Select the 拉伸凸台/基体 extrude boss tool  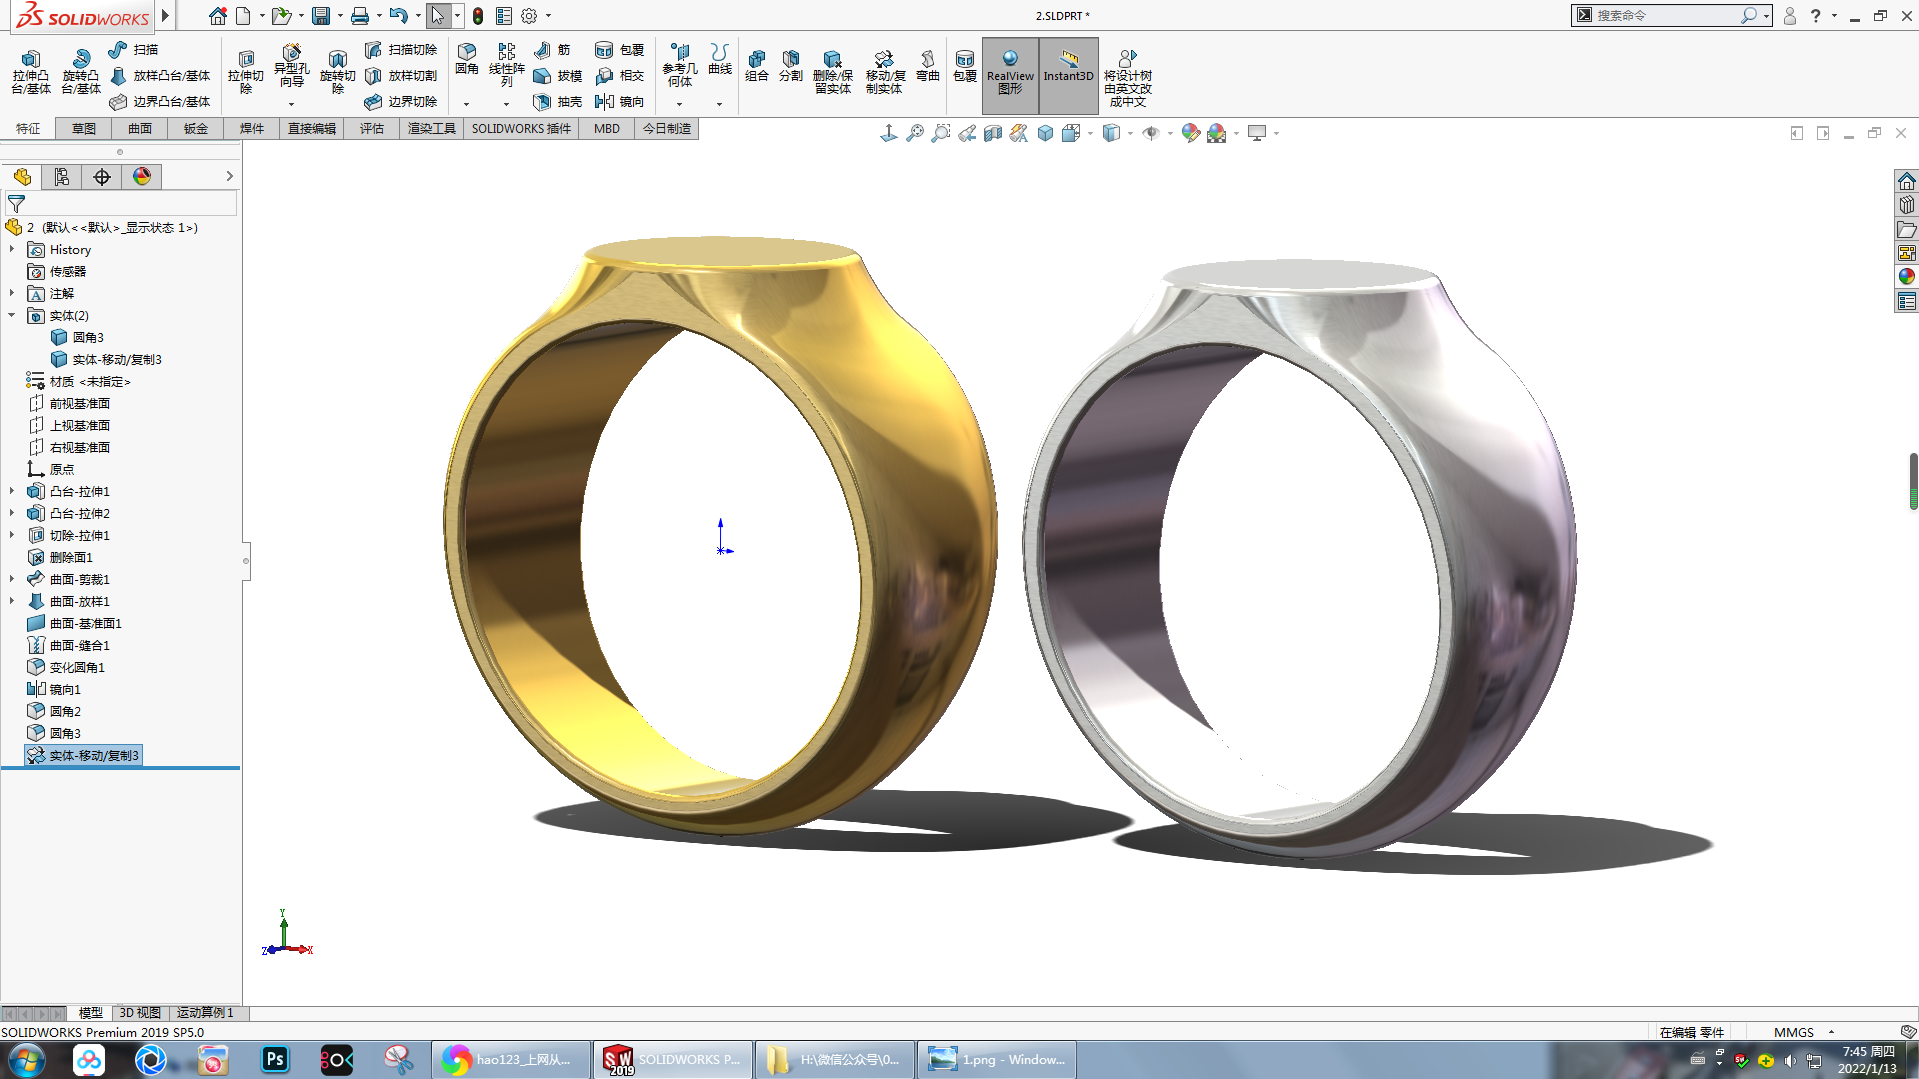31,72
